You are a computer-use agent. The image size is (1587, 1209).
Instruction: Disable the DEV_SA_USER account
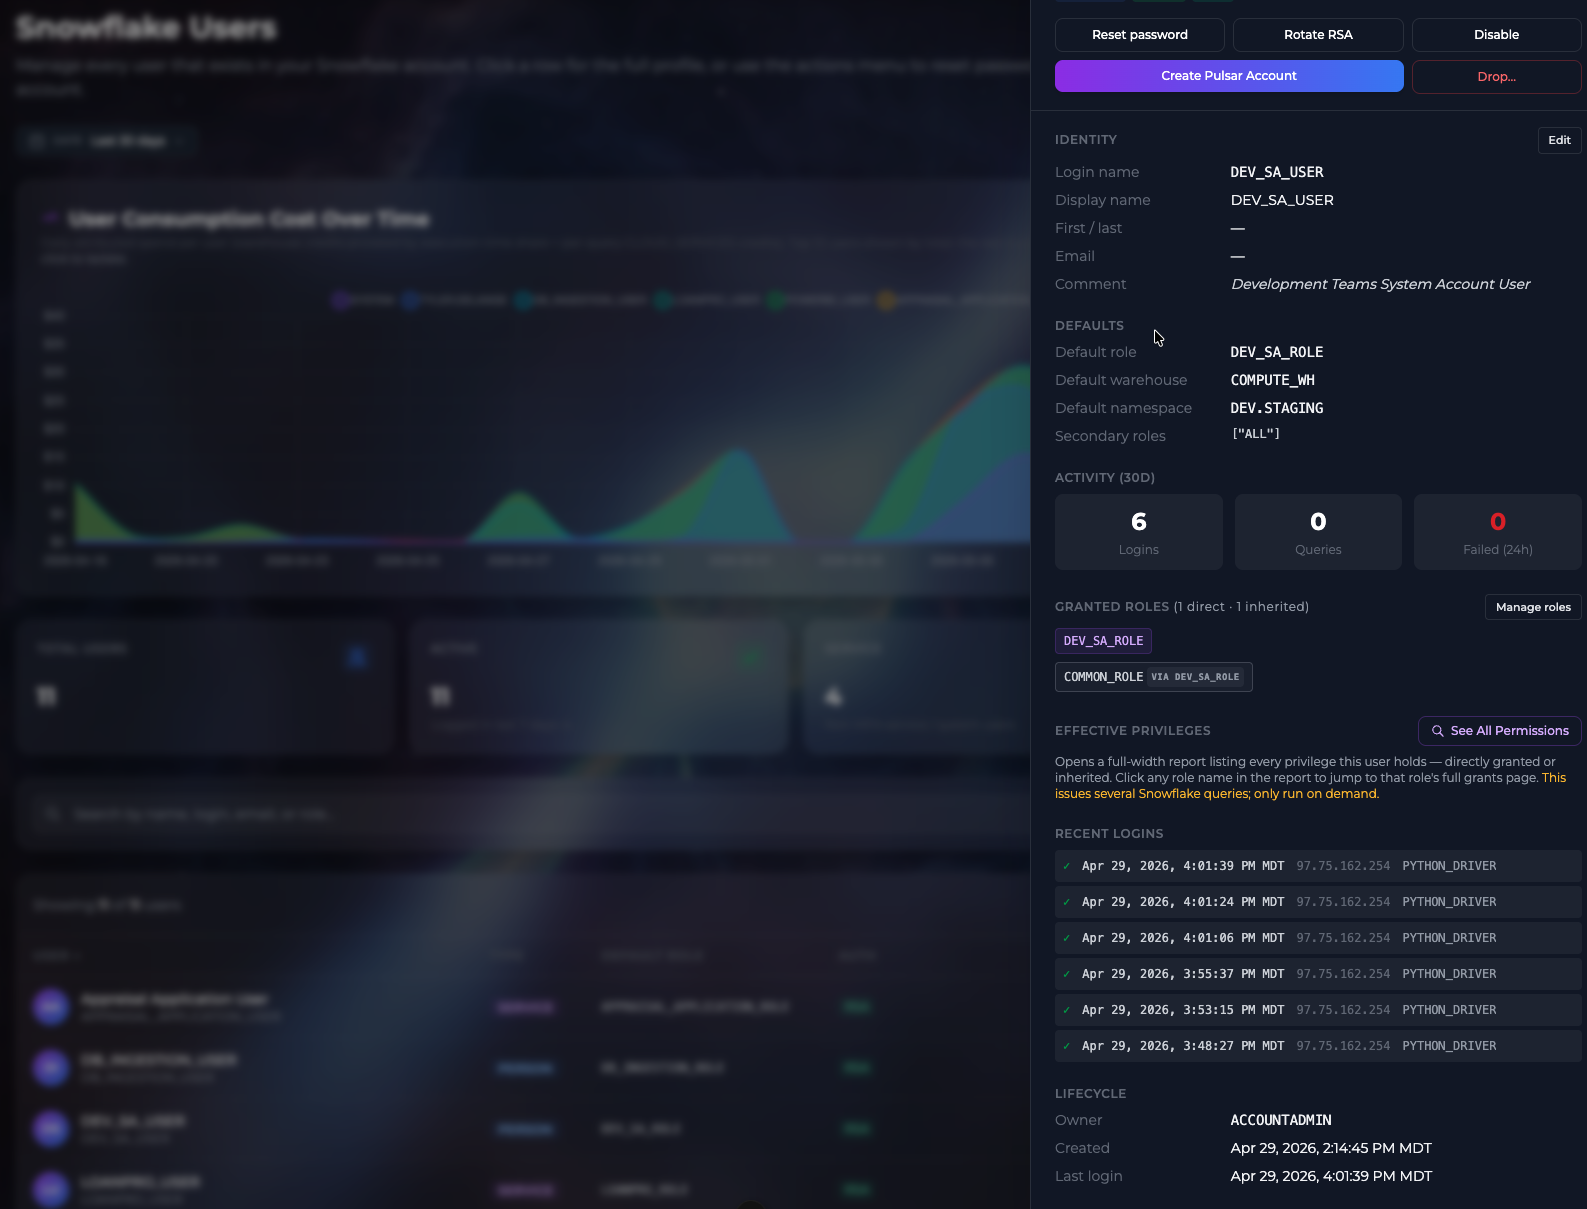click(1496, 35)
